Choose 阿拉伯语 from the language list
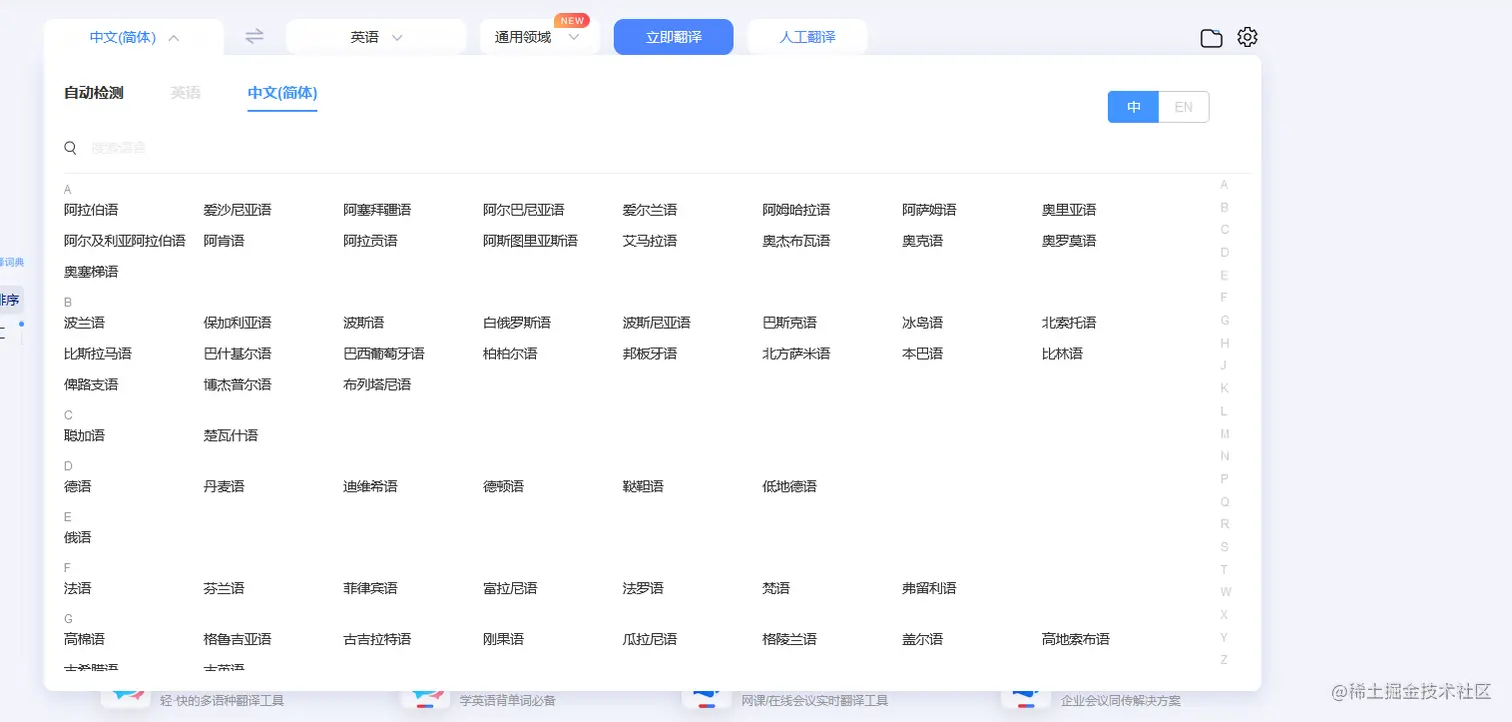The height and width of the screenshot is (722, 1512). point(91,210)
